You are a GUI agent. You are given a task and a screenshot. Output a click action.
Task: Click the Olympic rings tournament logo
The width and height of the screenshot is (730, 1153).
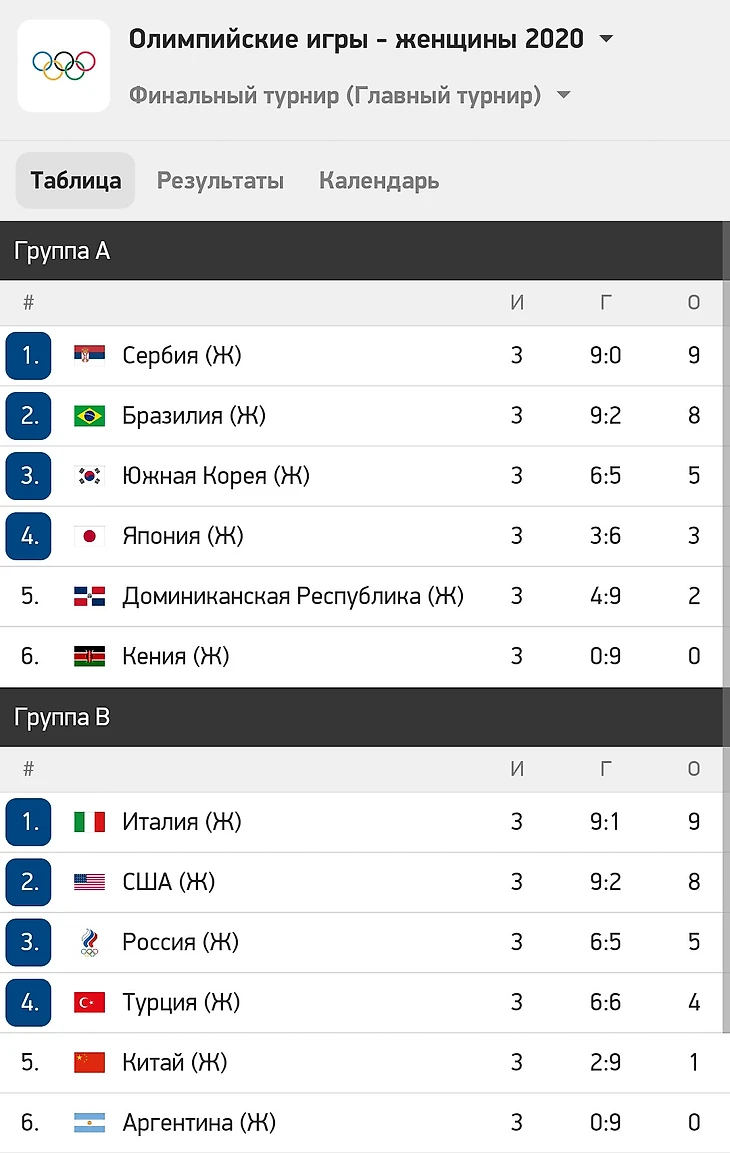coord(64,65)
